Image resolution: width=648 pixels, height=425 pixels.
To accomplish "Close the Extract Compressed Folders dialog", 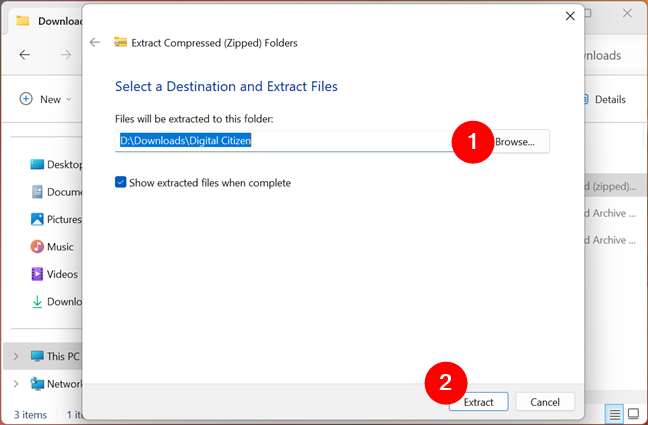I will point(570,16).
